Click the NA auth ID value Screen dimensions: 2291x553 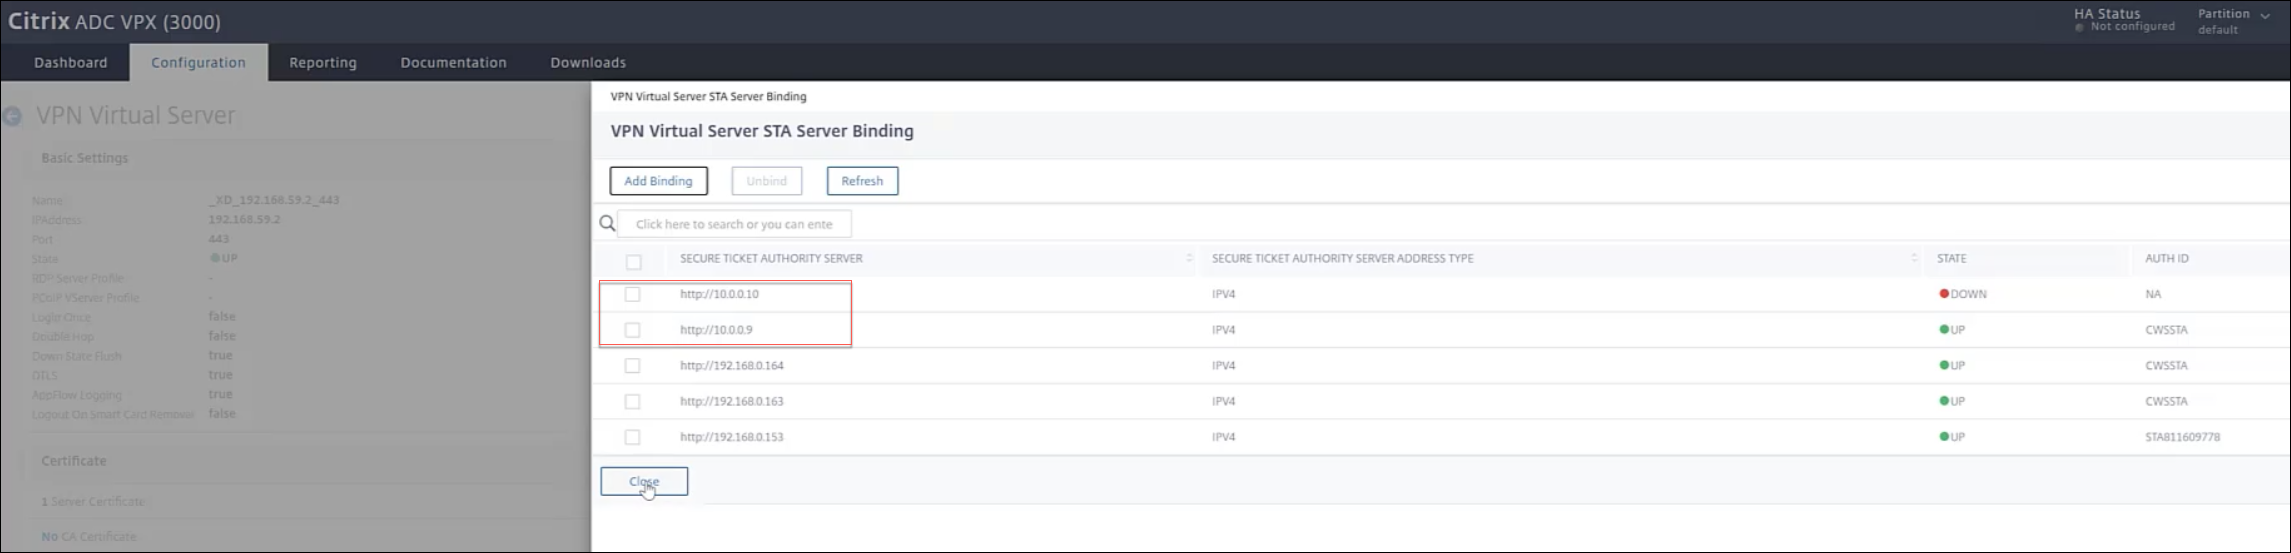(2152, 294)
